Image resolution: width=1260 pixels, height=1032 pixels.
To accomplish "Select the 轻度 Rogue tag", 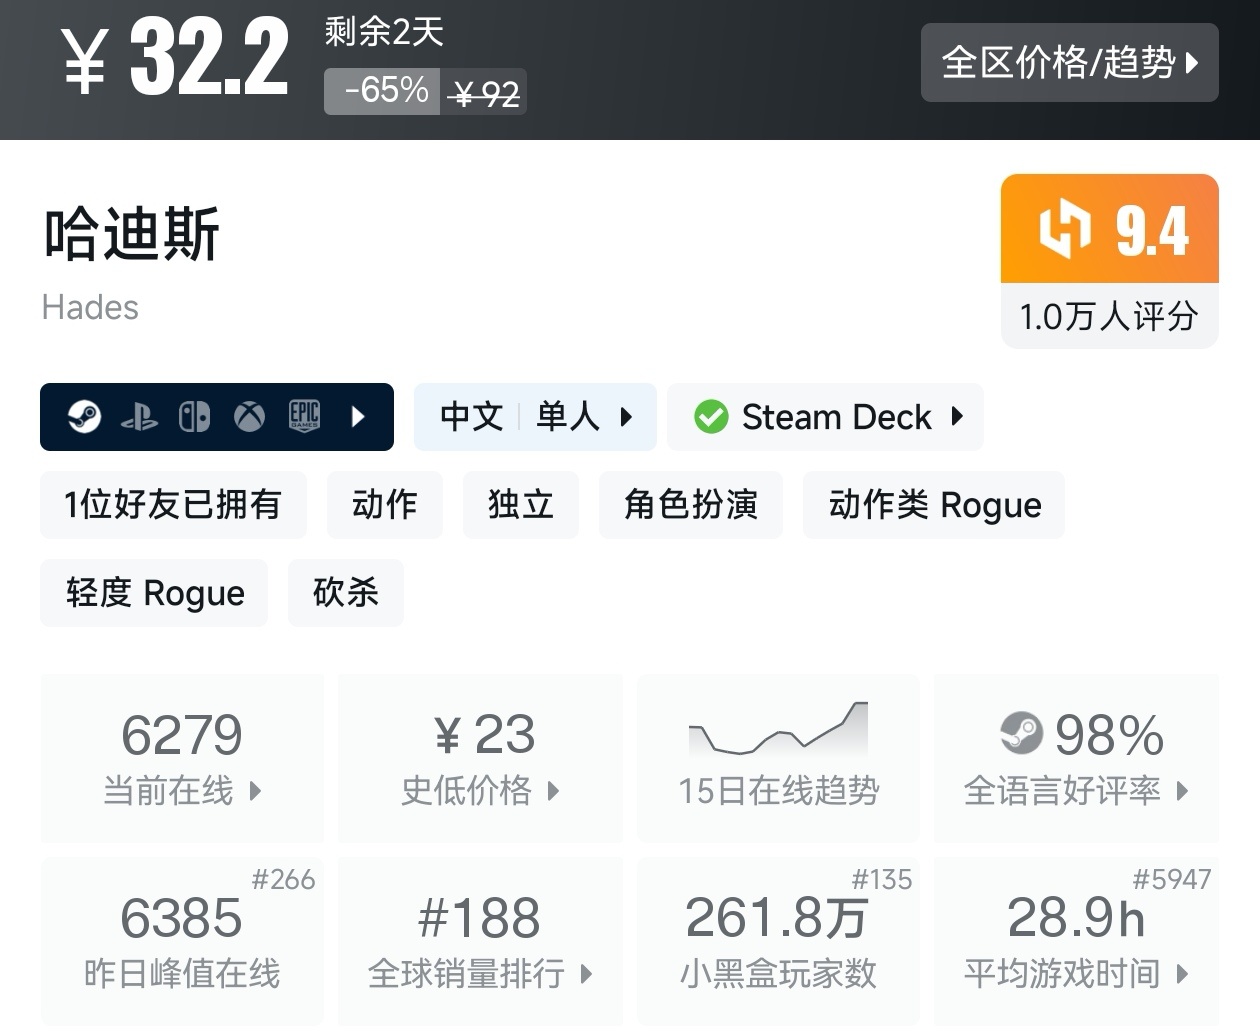I will pyautogui.click(x=154, y=593).
